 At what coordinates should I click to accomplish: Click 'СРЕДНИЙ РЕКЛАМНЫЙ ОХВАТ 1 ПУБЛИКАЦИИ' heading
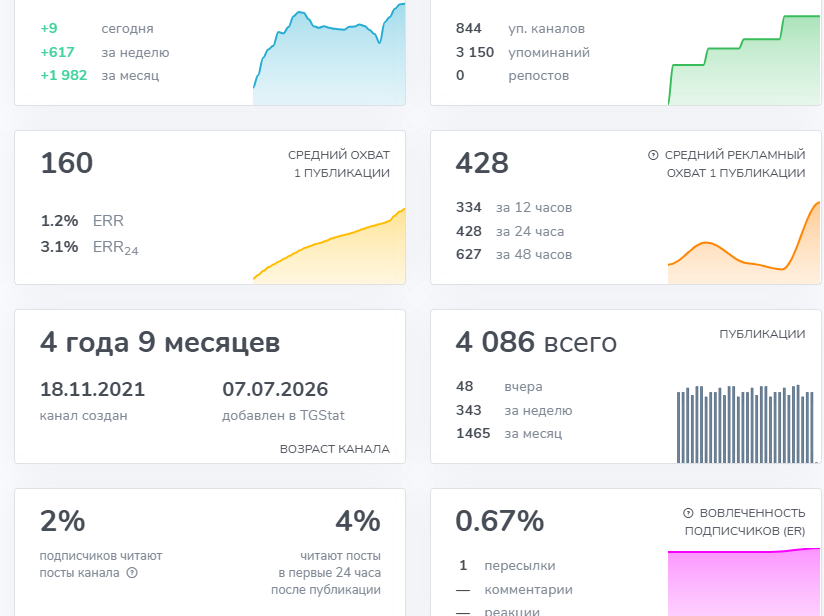click(735, 164)
